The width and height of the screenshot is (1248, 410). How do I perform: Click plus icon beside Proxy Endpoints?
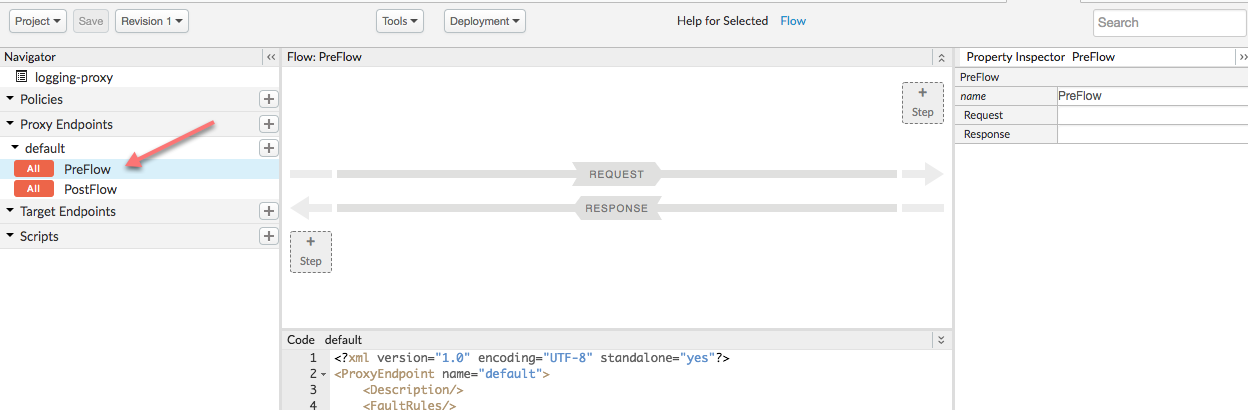[268, 124]
